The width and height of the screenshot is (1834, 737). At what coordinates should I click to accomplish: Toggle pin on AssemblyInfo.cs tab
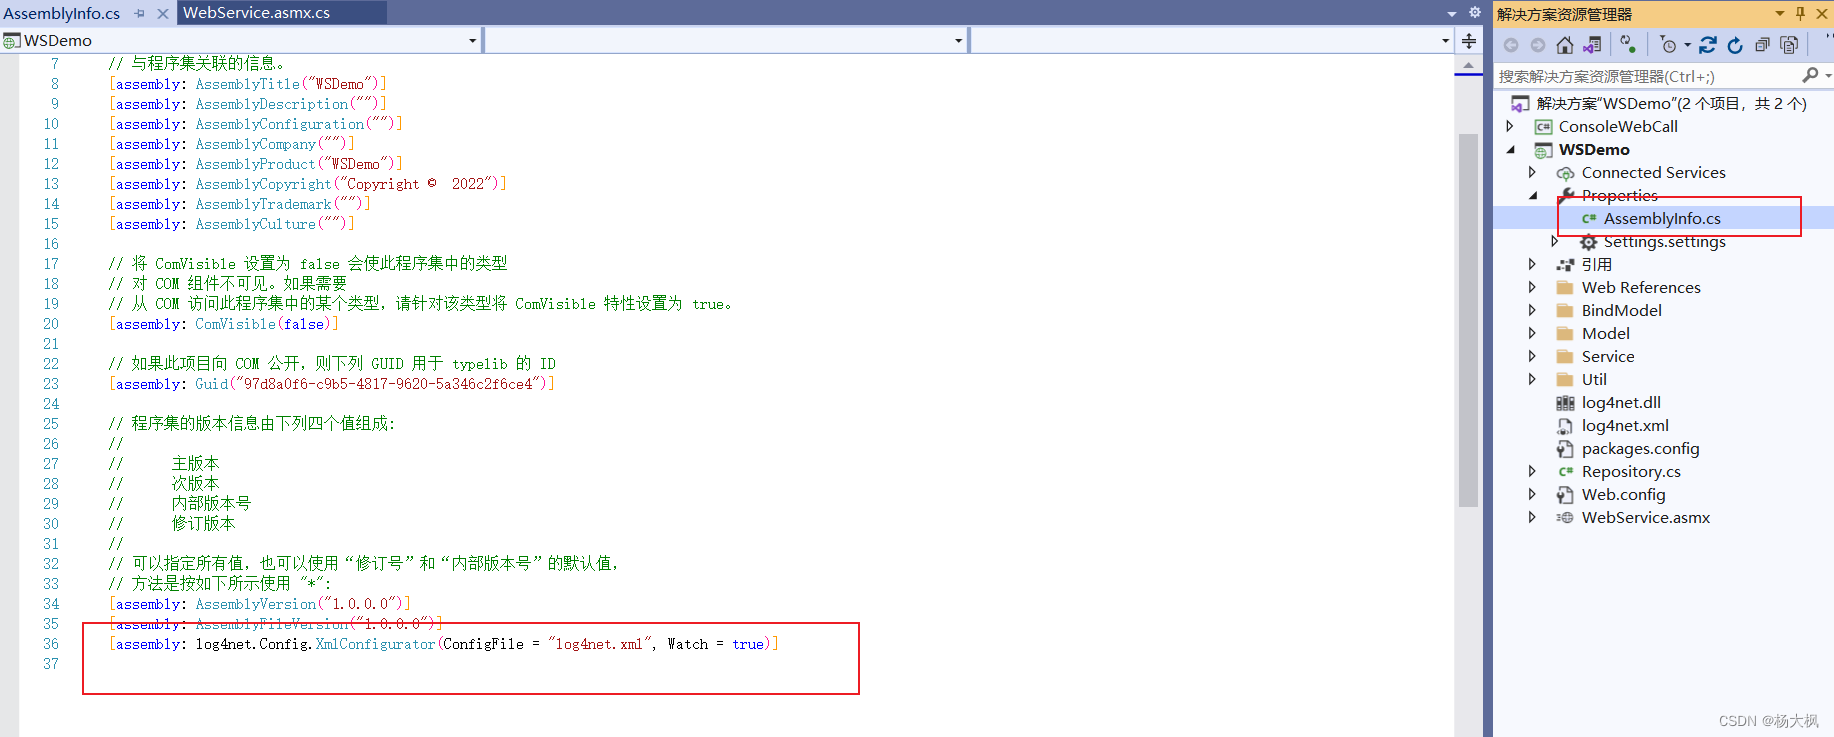(x=140, y=14)
